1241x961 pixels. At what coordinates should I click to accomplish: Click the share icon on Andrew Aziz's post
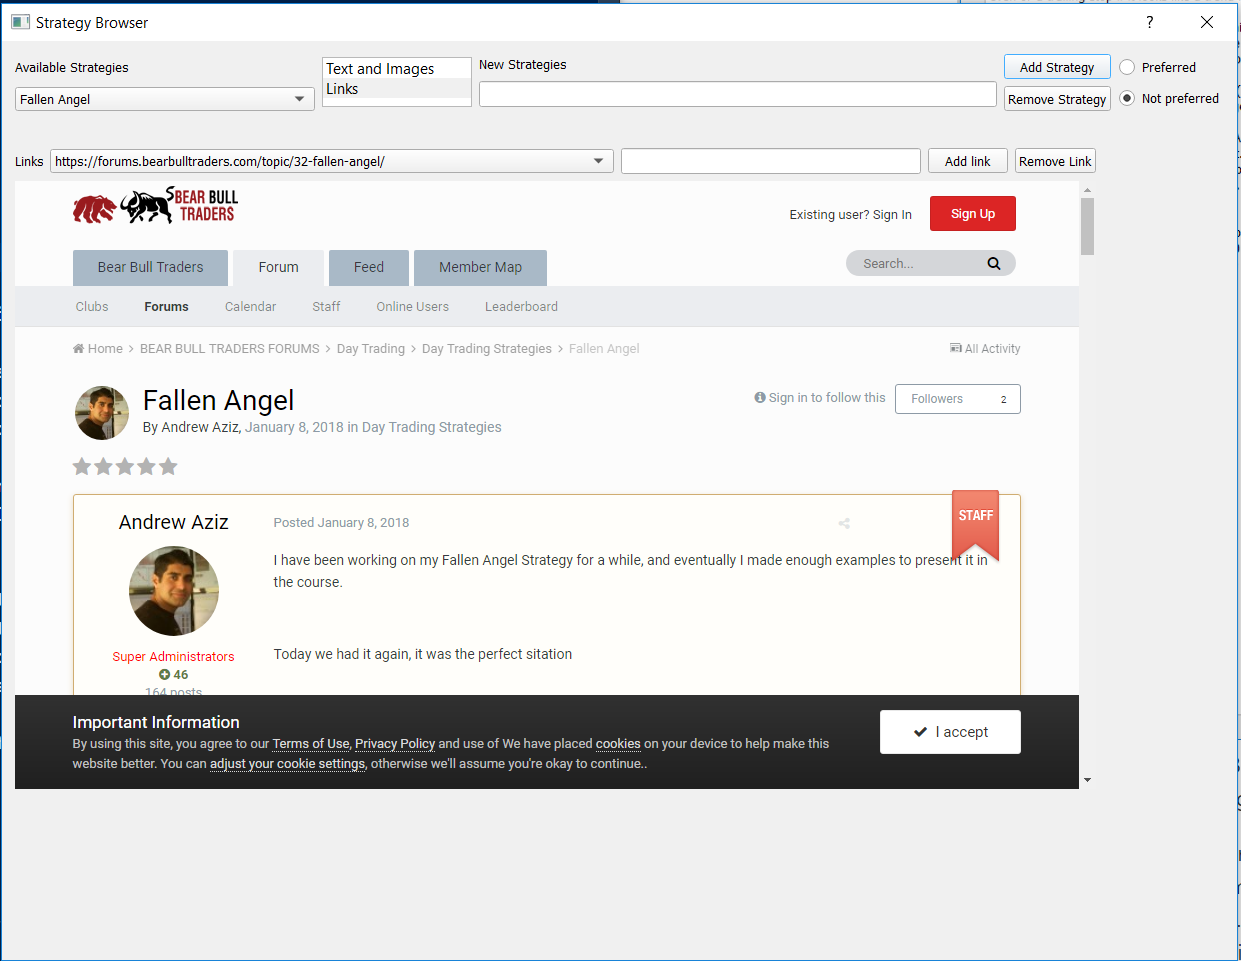pyautogui.click(x=844, y=523)
